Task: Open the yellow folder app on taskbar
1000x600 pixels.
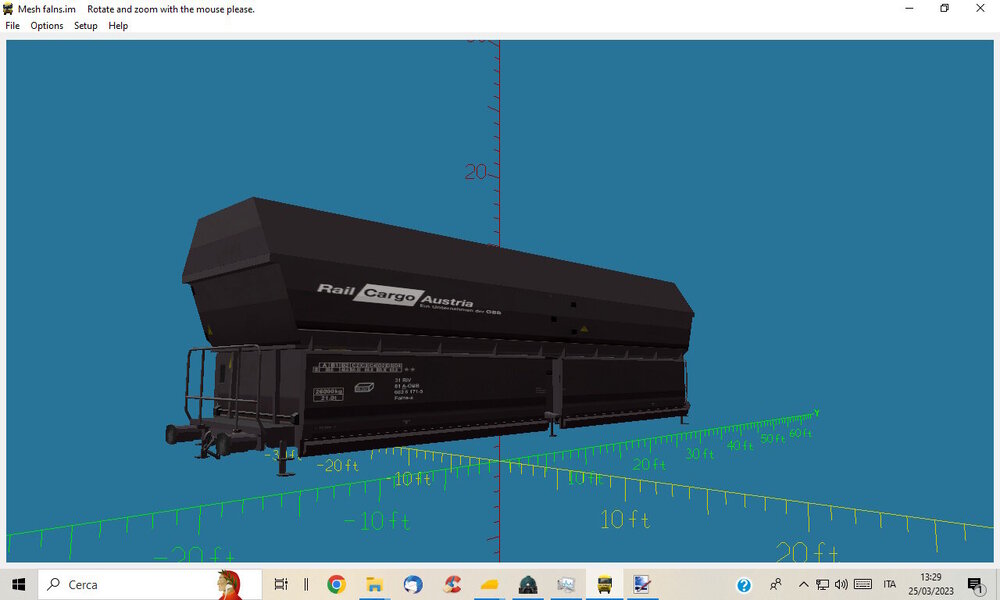Action: point(490,584)
